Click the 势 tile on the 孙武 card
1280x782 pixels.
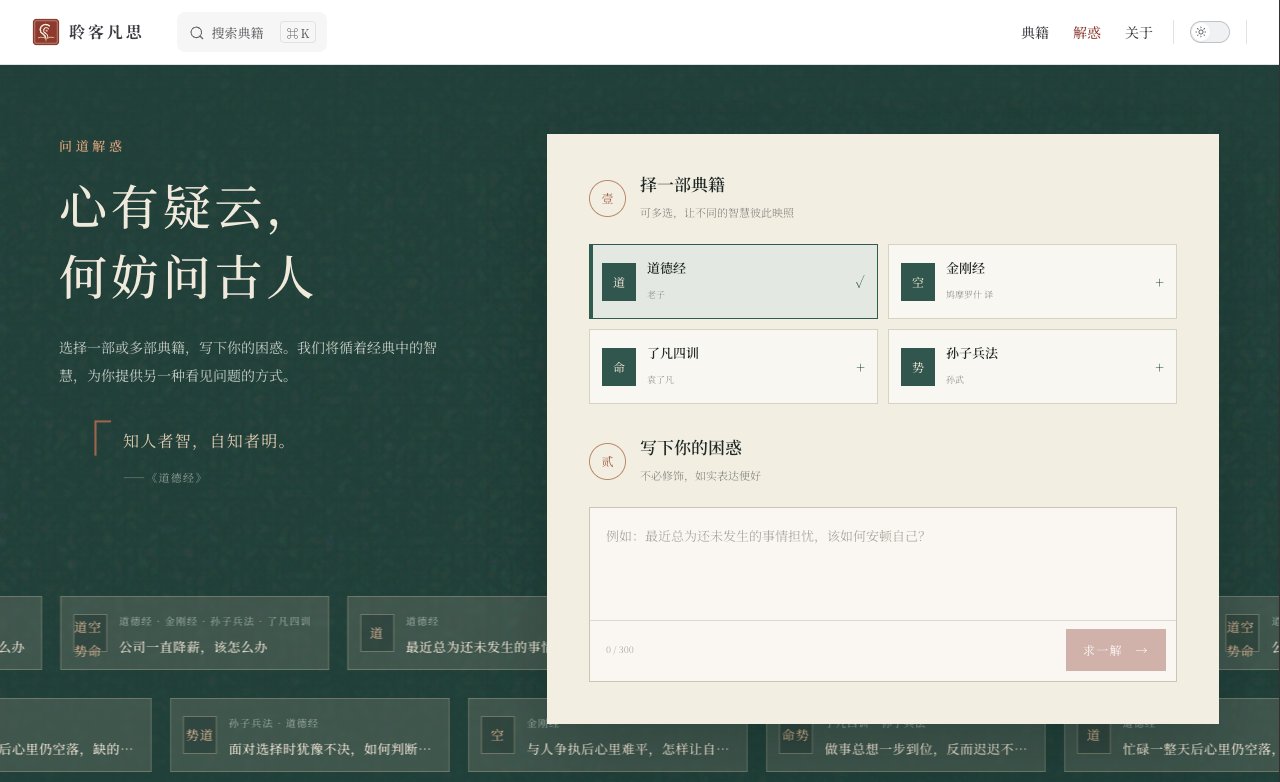pyautogui.click(x=918, y=367)
